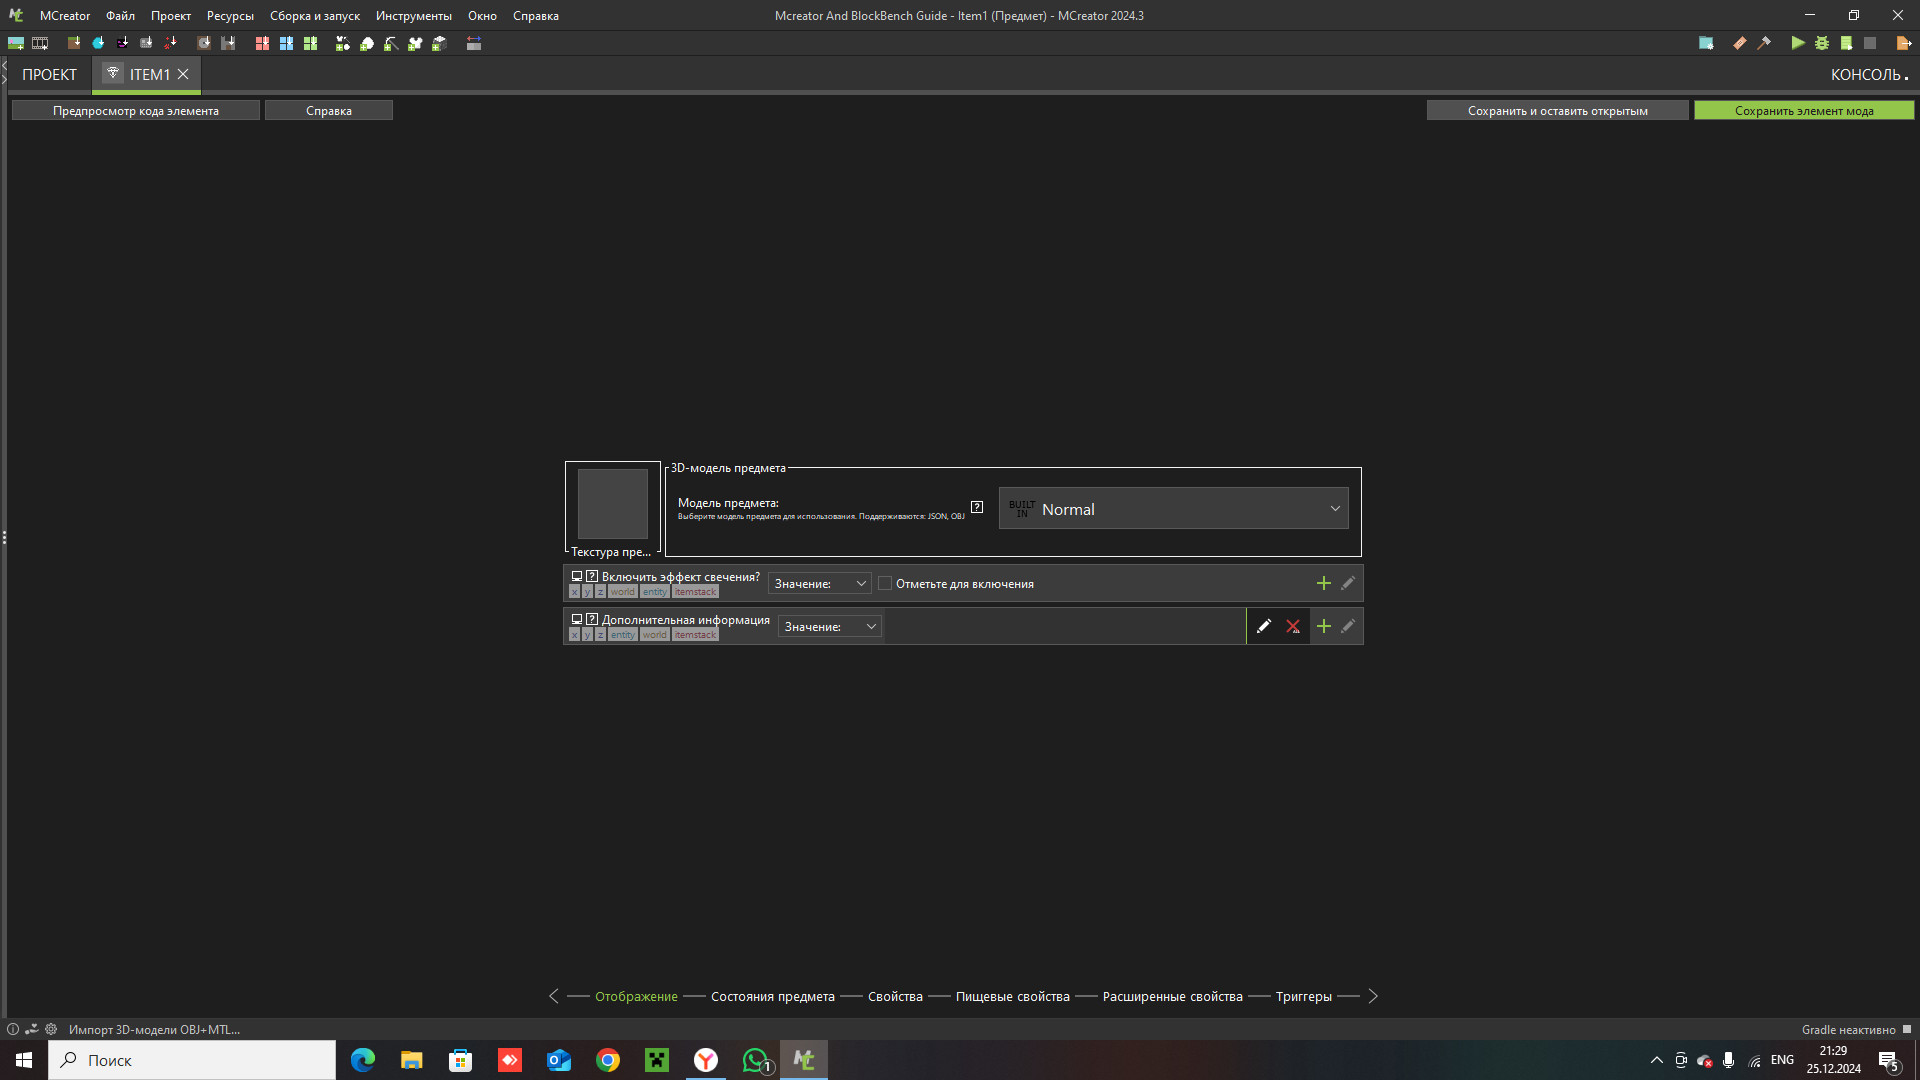Image resolution: width=1920 pixels, height=1080 pixels.
Task: Enable the glow effect checkbox
Action: click(x=885, y=584)
